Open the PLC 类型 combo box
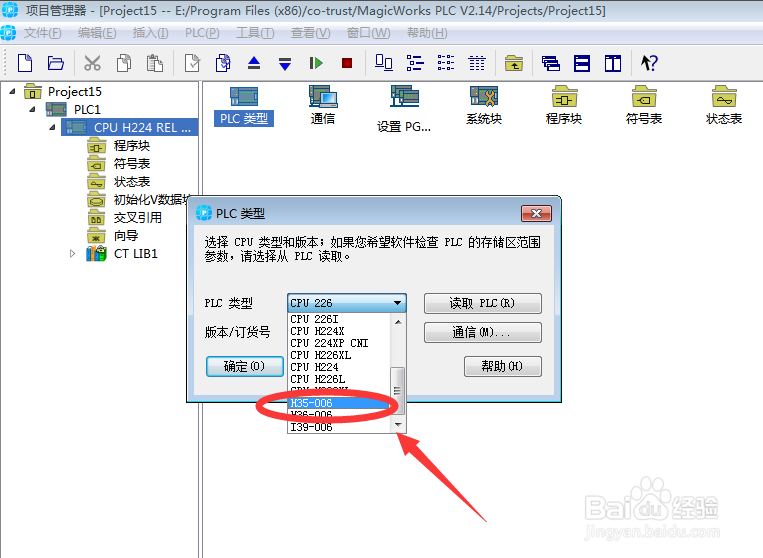The width and height of the screenshot is (763, 558). point(346,303)
